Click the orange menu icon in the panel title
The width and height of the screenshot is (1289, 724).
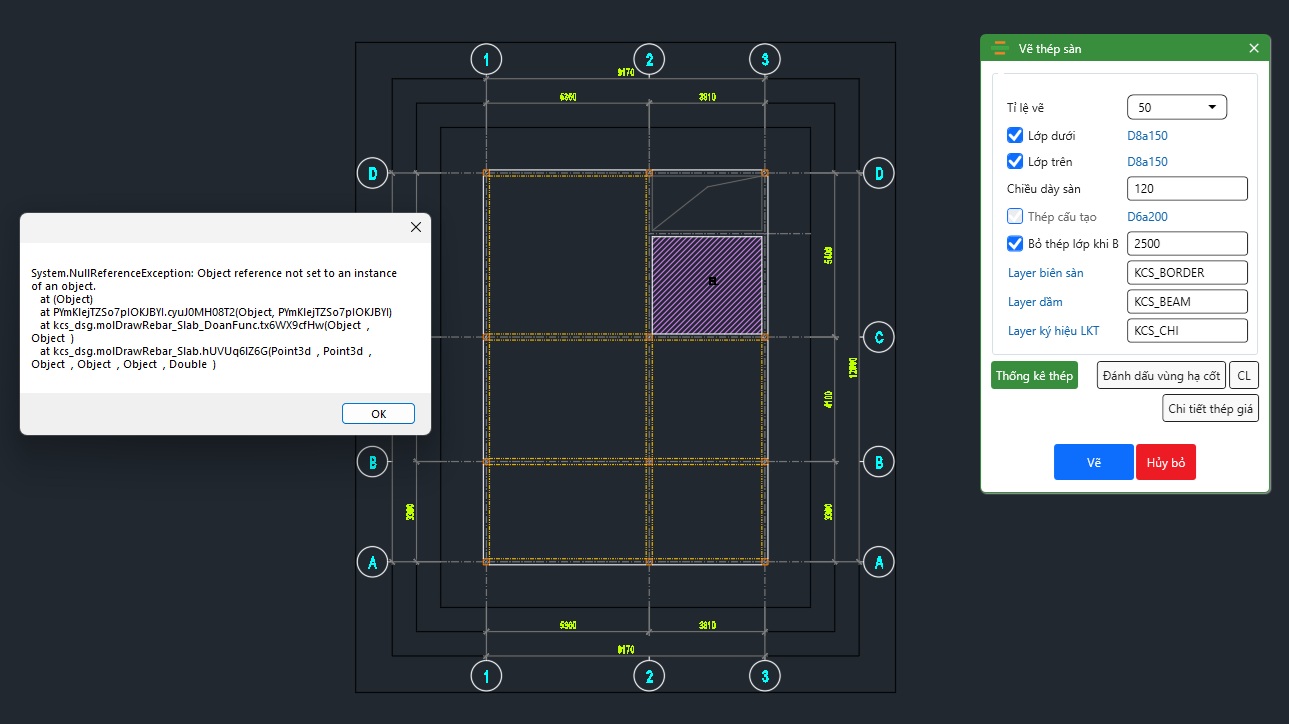coord(998,48)
